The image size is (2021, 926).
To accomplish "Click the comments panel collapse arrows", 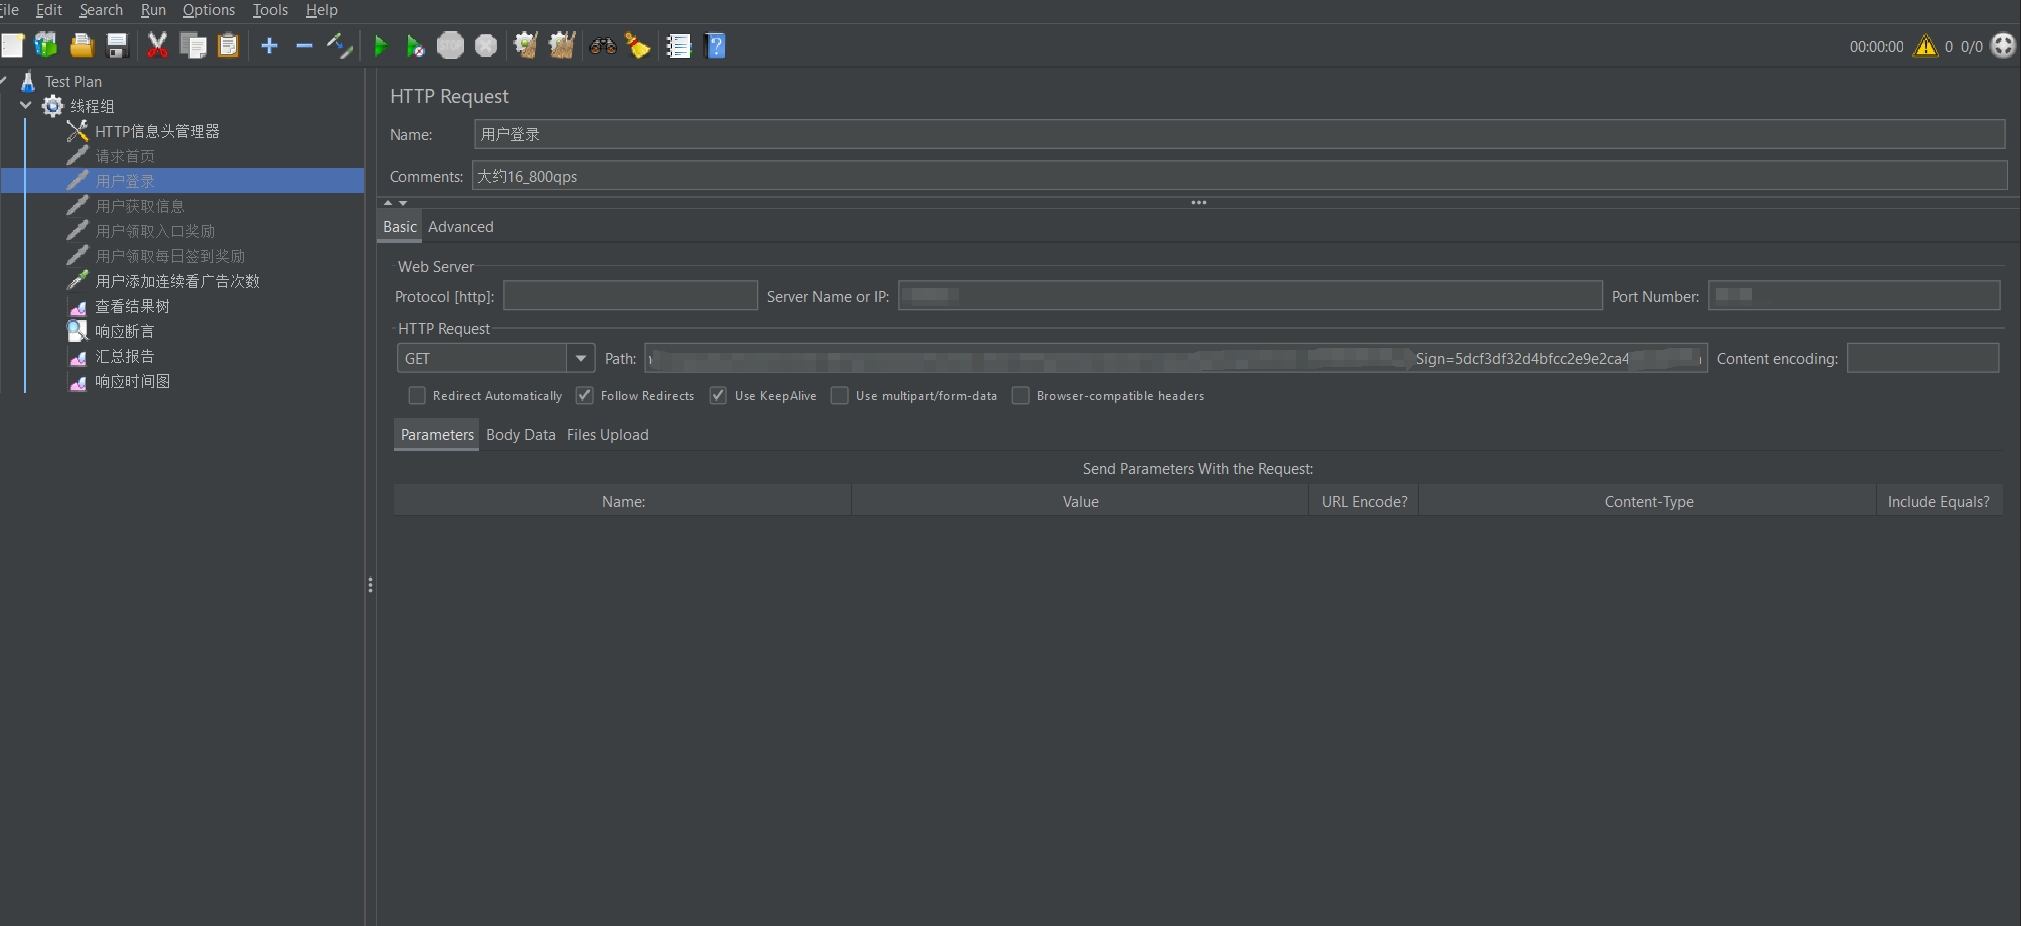I will pyautogui.click(x=395, y=203).
